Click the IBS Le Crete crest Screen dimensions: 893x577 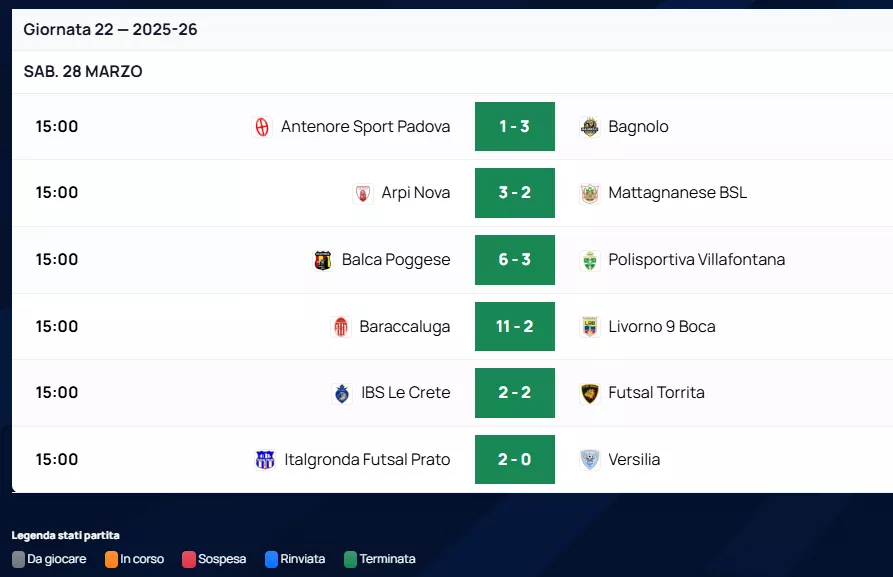click(x=342, y=393)
